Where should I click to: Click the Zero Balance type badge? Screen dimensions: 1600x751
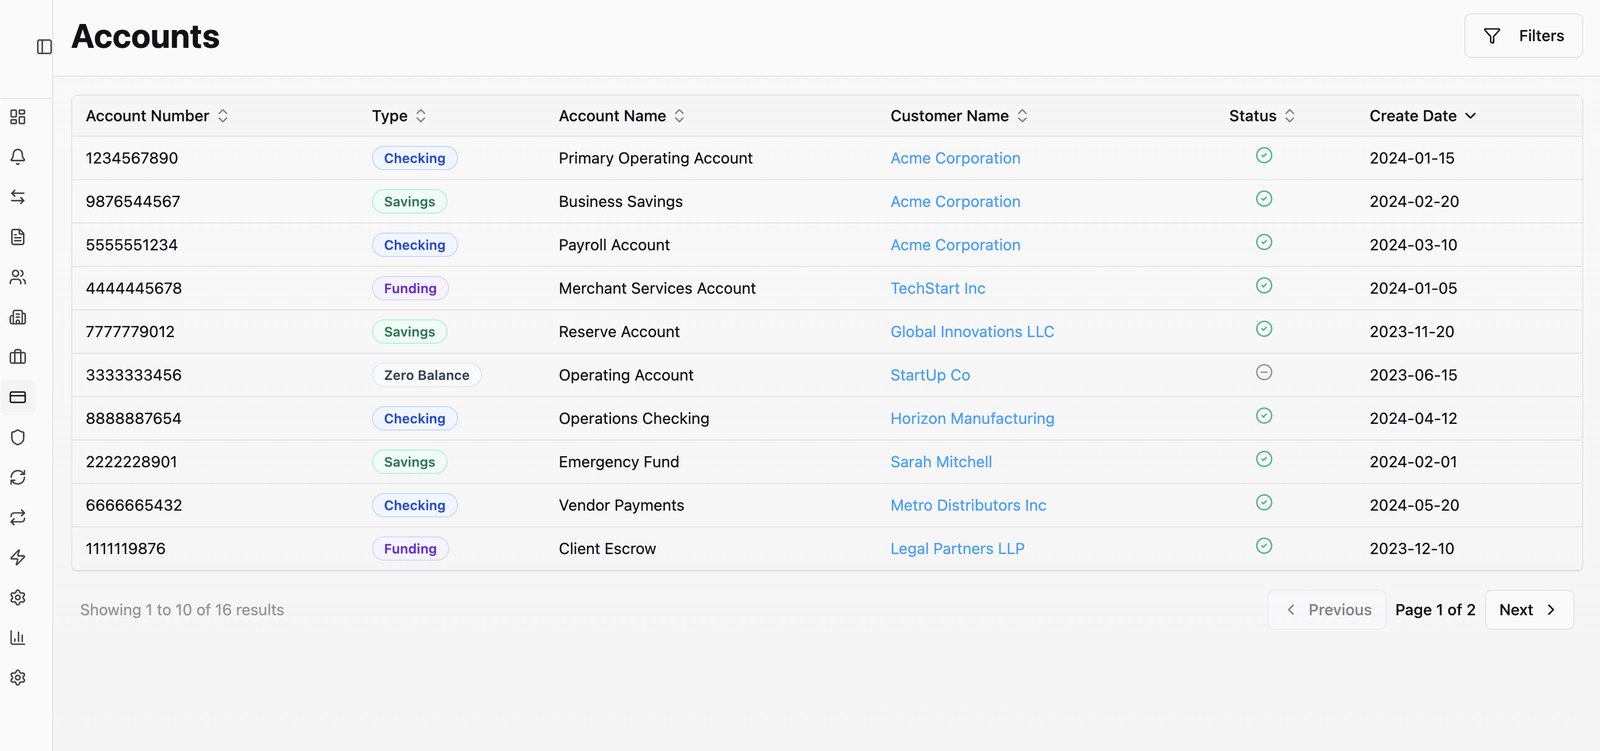pyautogui.click(x=426, y=375)
